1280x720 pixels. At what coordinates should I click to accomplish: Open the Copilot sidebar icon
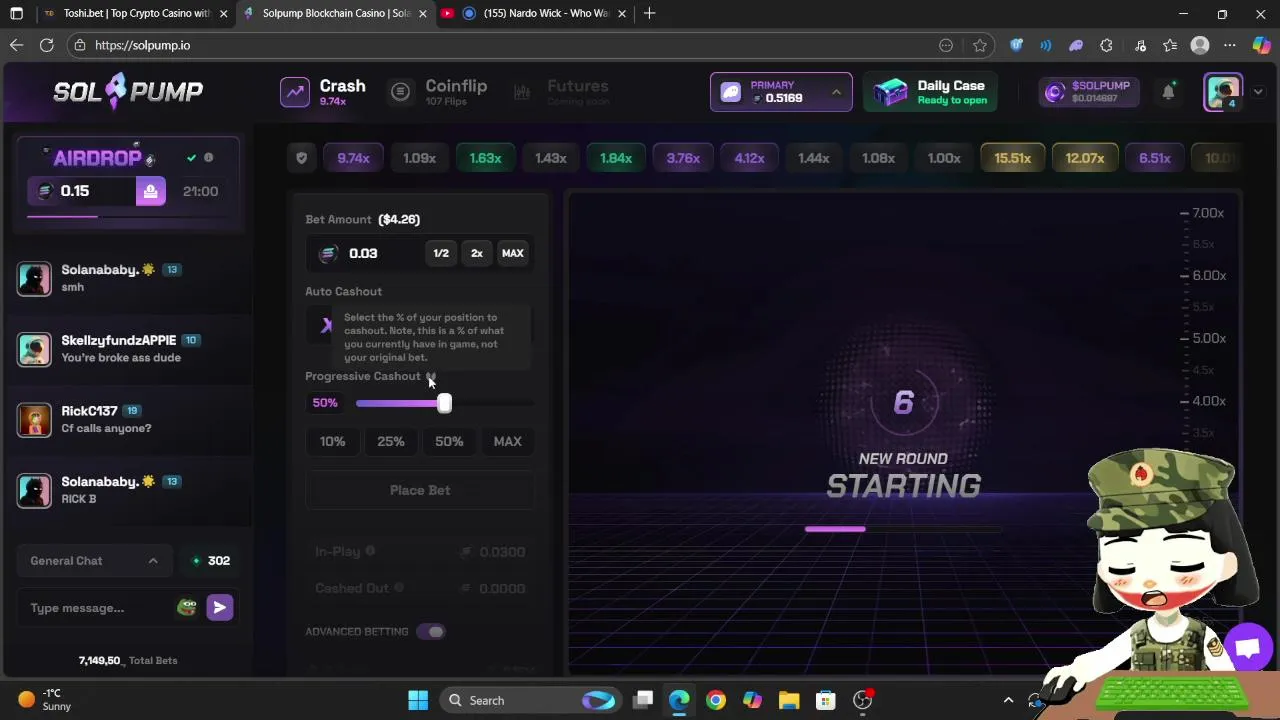click(x=1261, y=45)
